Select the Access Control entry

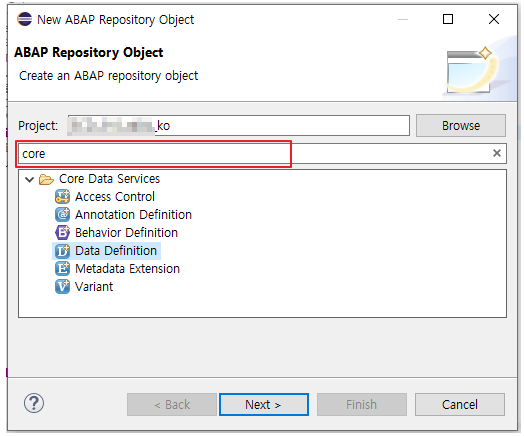click(x=115, y=196)
